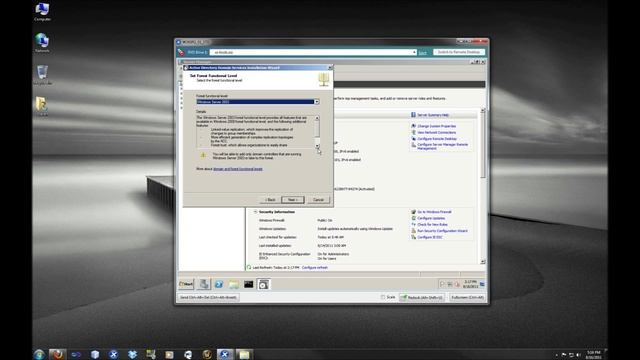
Task: Collapse the Security Information section
Action: tap(255, 212)
